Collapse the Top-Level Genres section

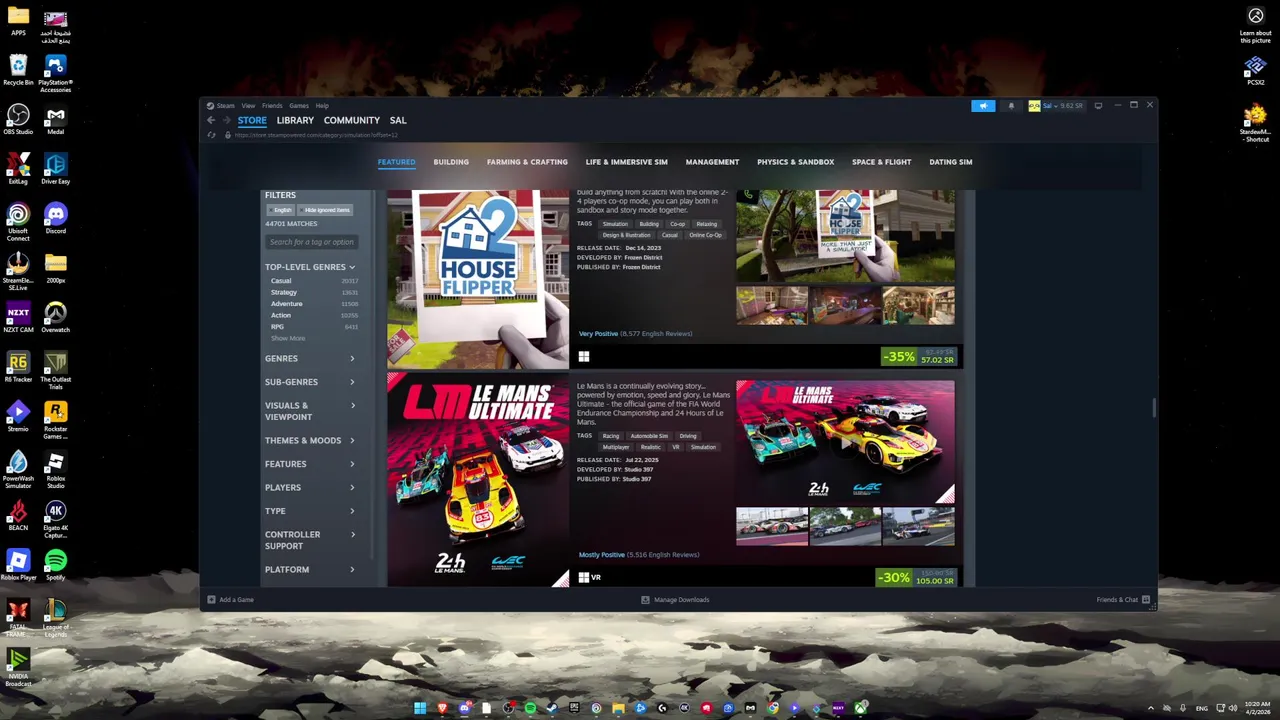(x=310, y=267)
